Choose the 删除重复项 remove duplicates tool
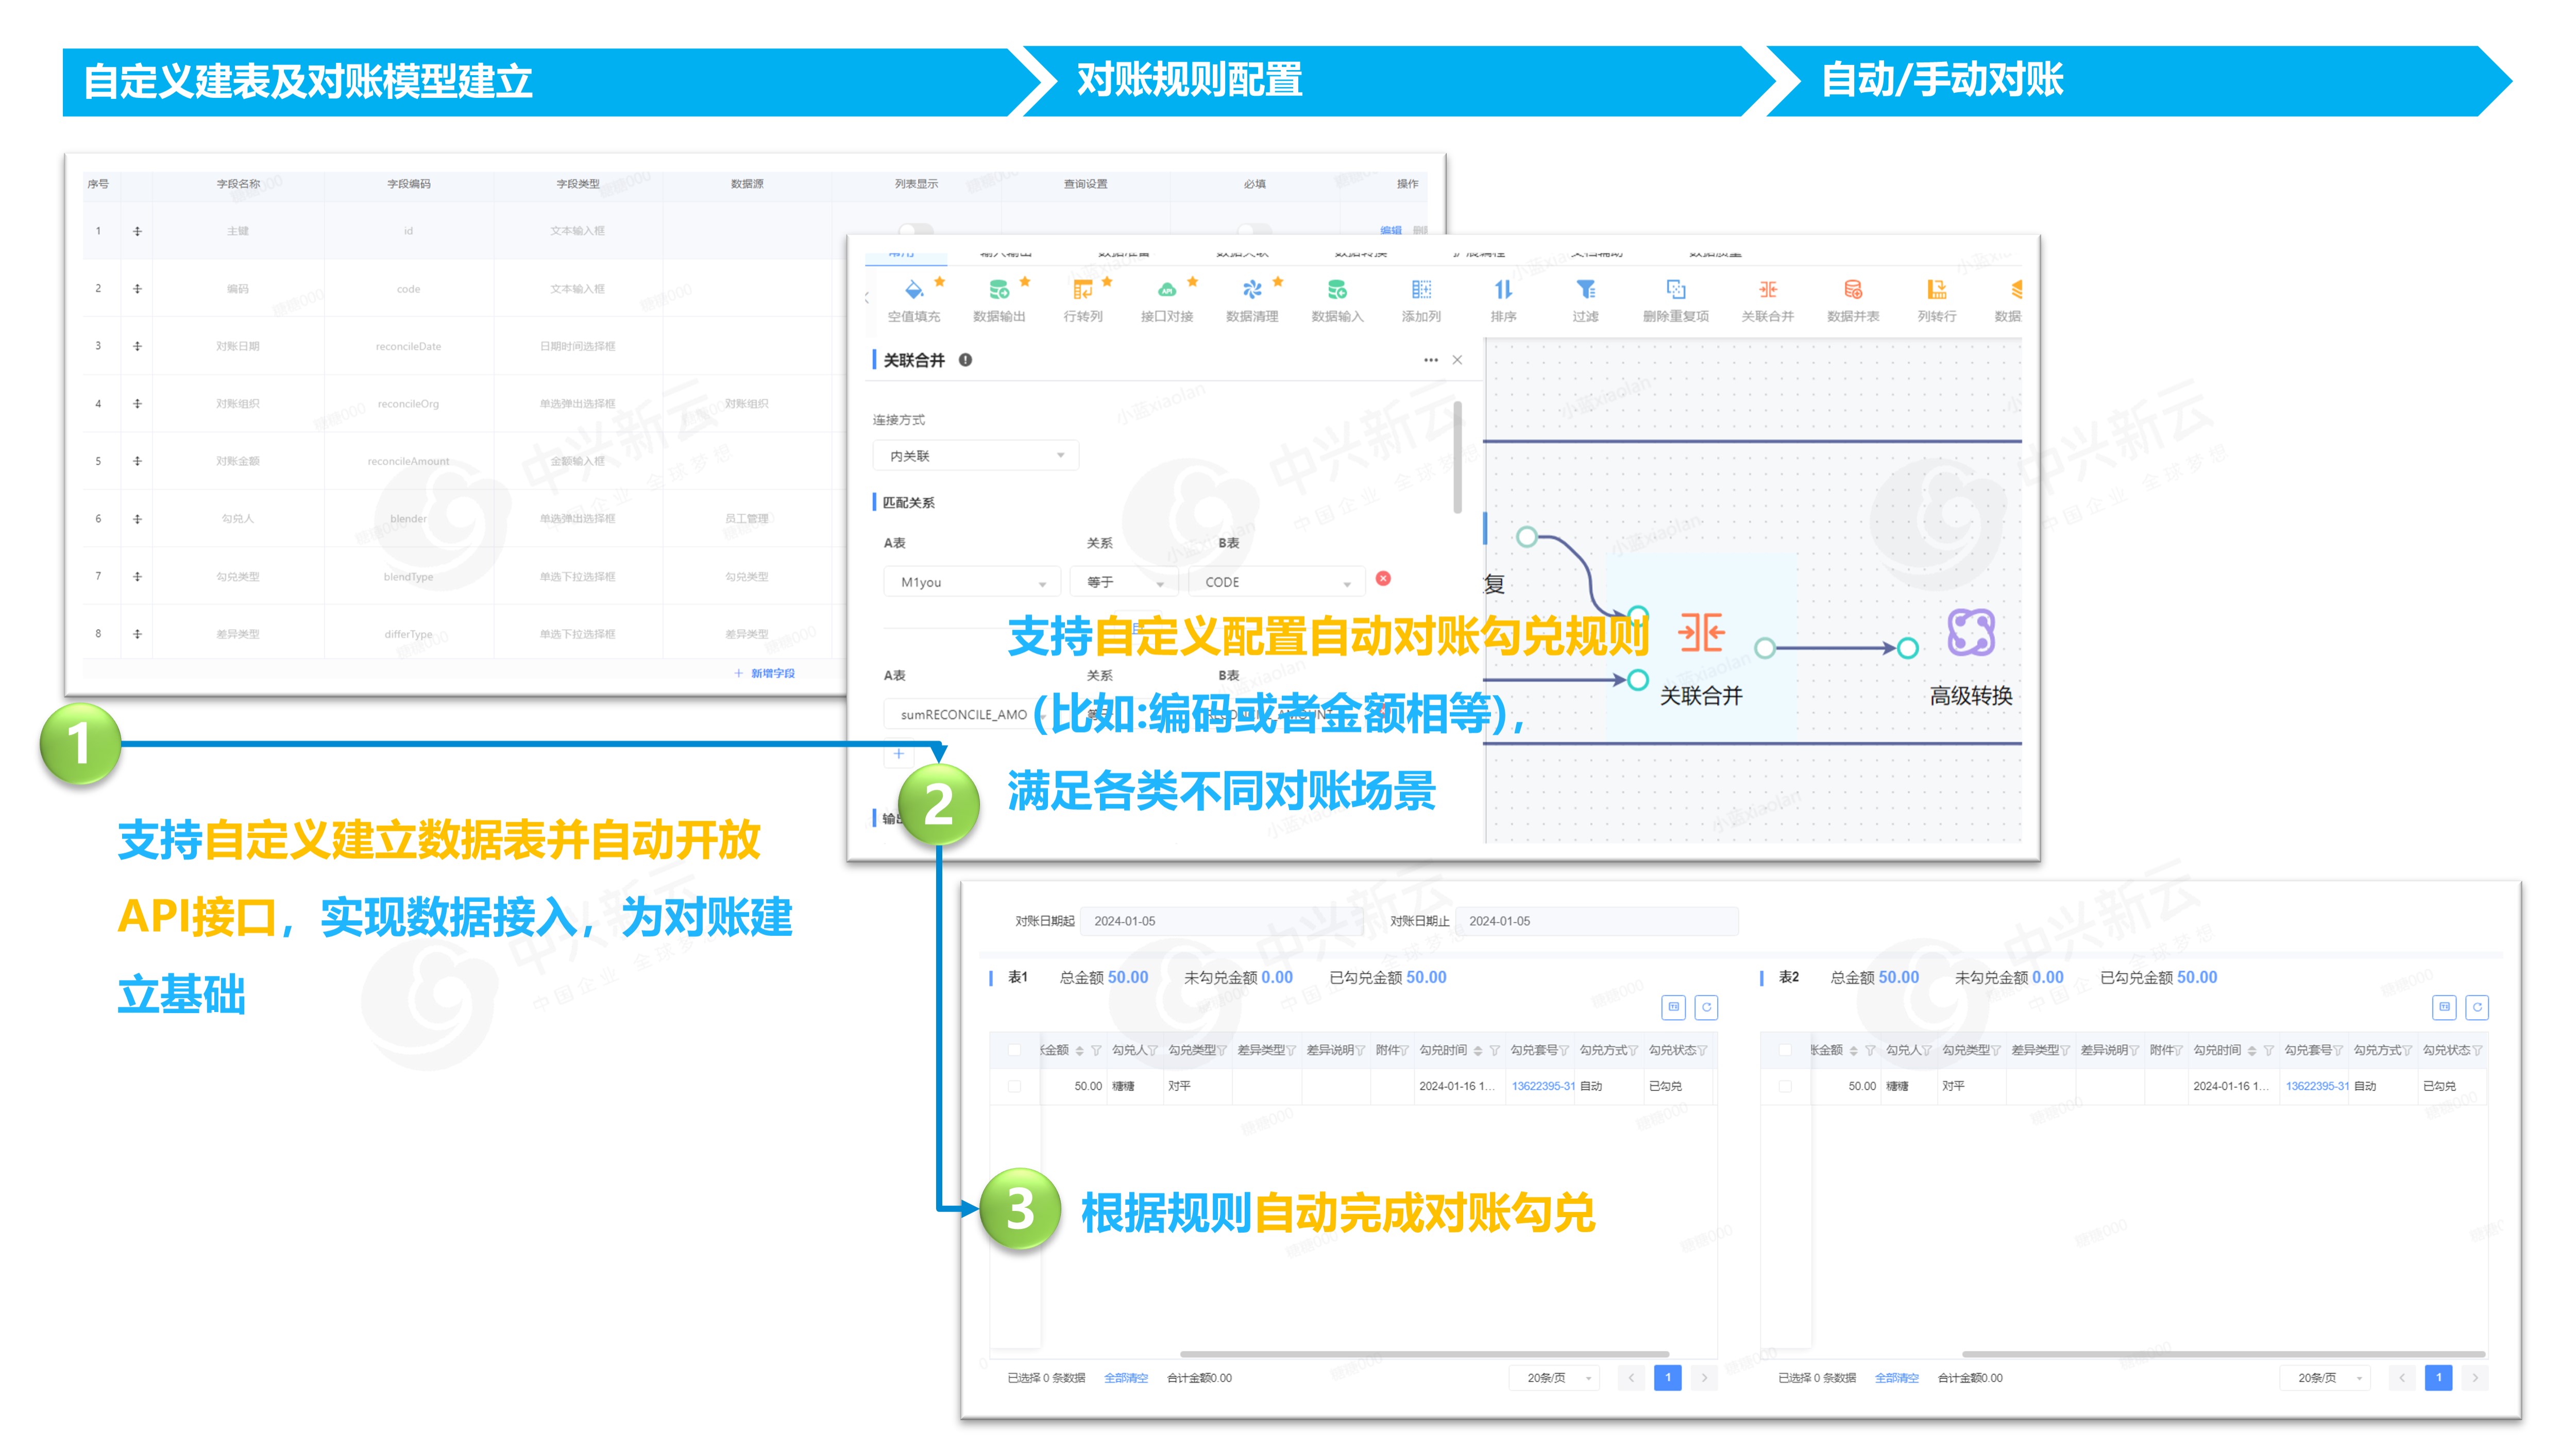The width and height of the screenshot is (2576, 1449). click(1676, 290)
